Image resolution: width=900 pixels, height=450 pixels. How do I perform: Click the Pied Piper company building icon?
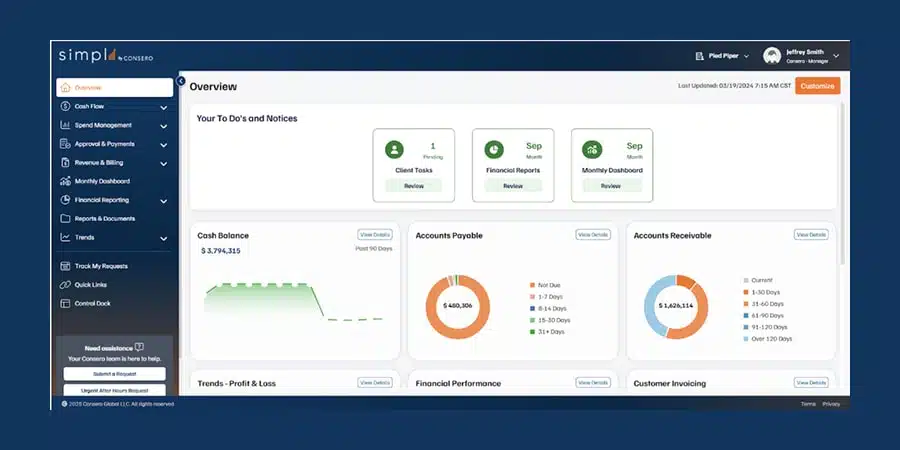click(700, 56)
